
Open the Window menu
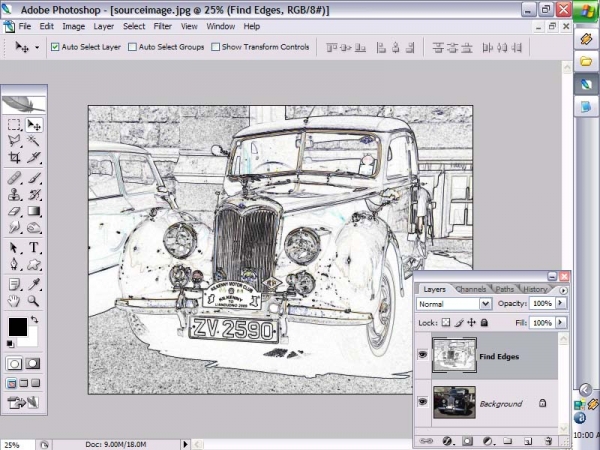point(221,26)
